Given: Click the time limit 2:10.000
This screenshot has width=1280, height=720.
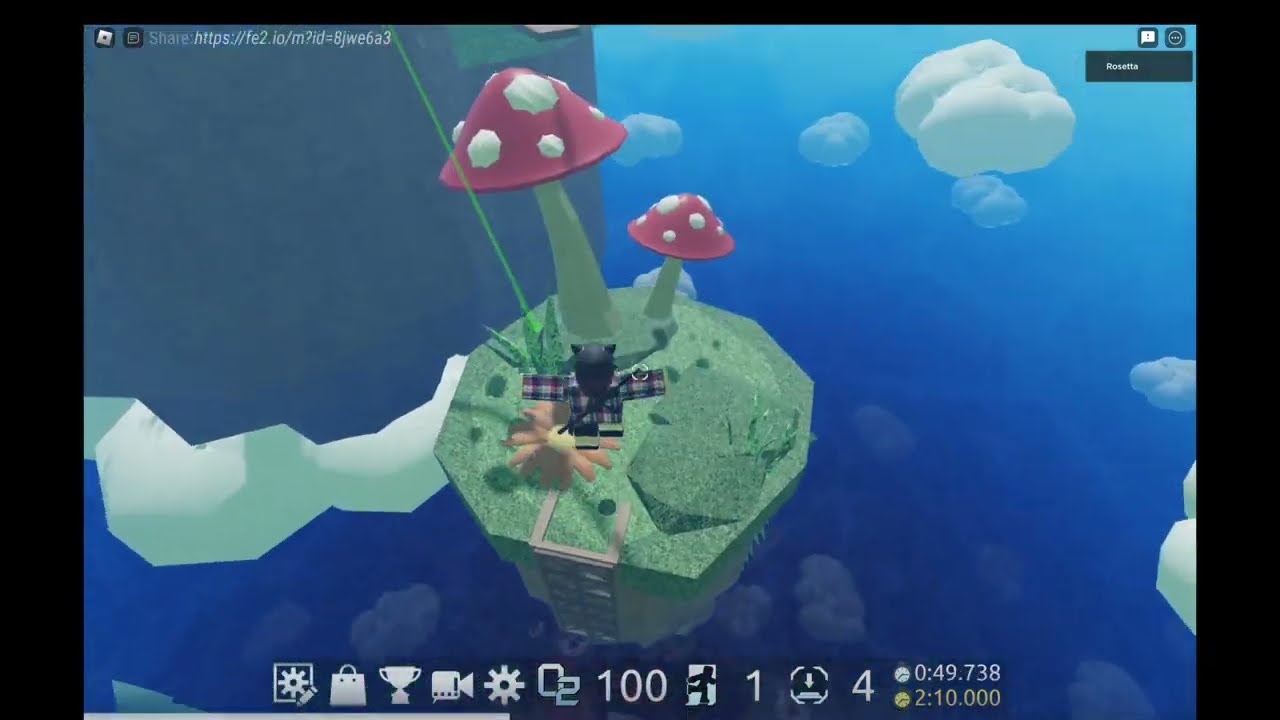Looking at the screenshot, I should point(957,698).
